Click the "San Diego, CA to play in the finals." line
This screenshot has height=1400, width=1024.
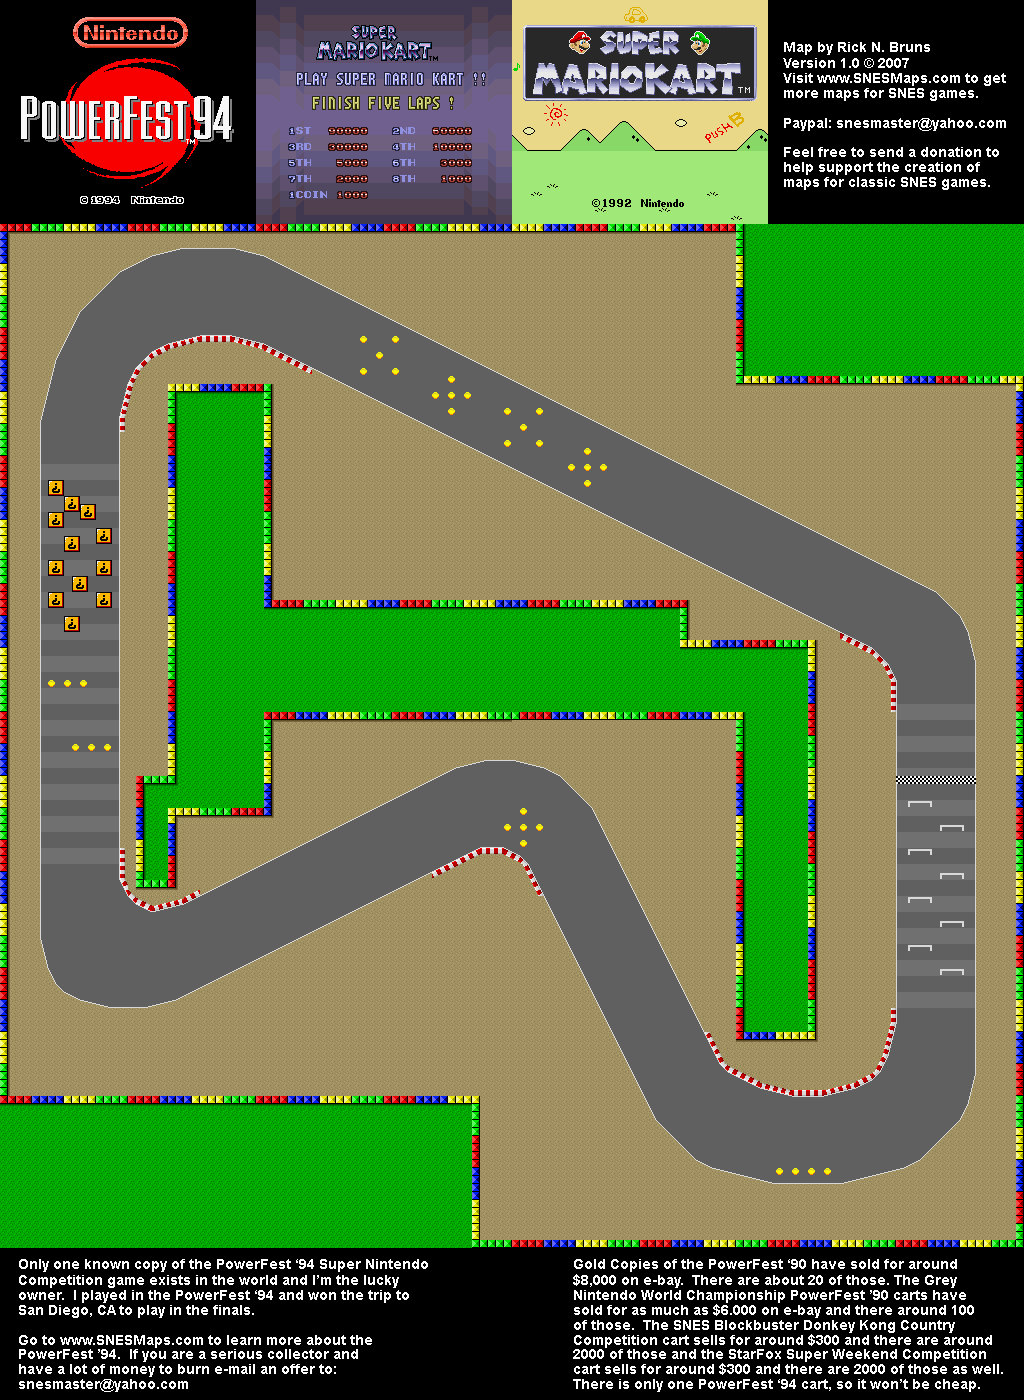click(136, 1310)
